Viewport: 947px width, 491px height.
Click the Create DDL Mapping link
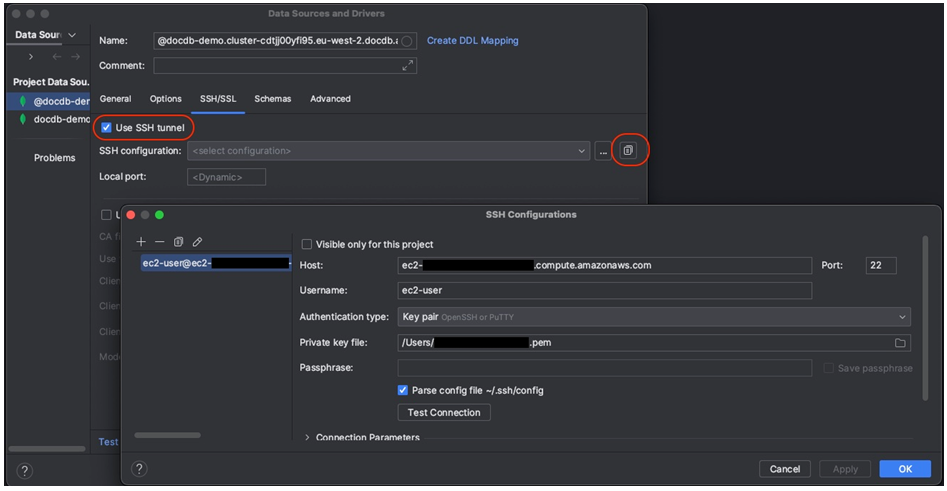coord(472,41)
